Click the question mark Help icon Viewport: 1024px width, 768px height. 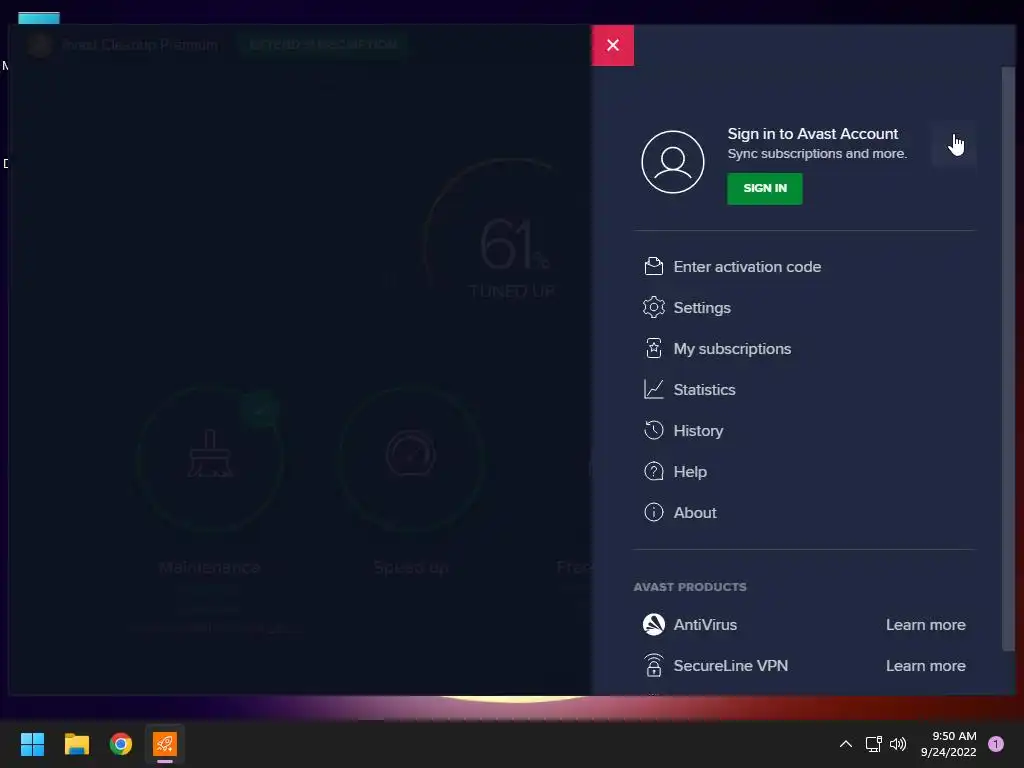654,471
